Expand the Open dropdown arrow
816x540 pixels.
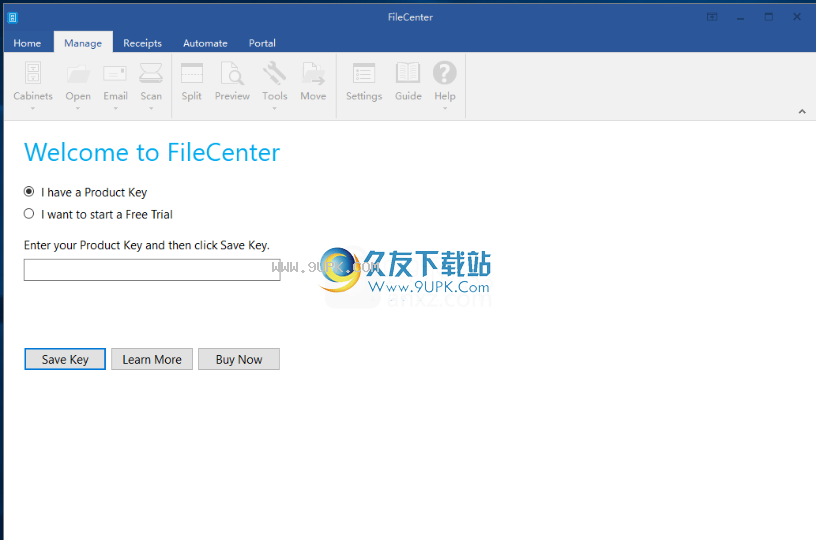(x=78, y=108)
